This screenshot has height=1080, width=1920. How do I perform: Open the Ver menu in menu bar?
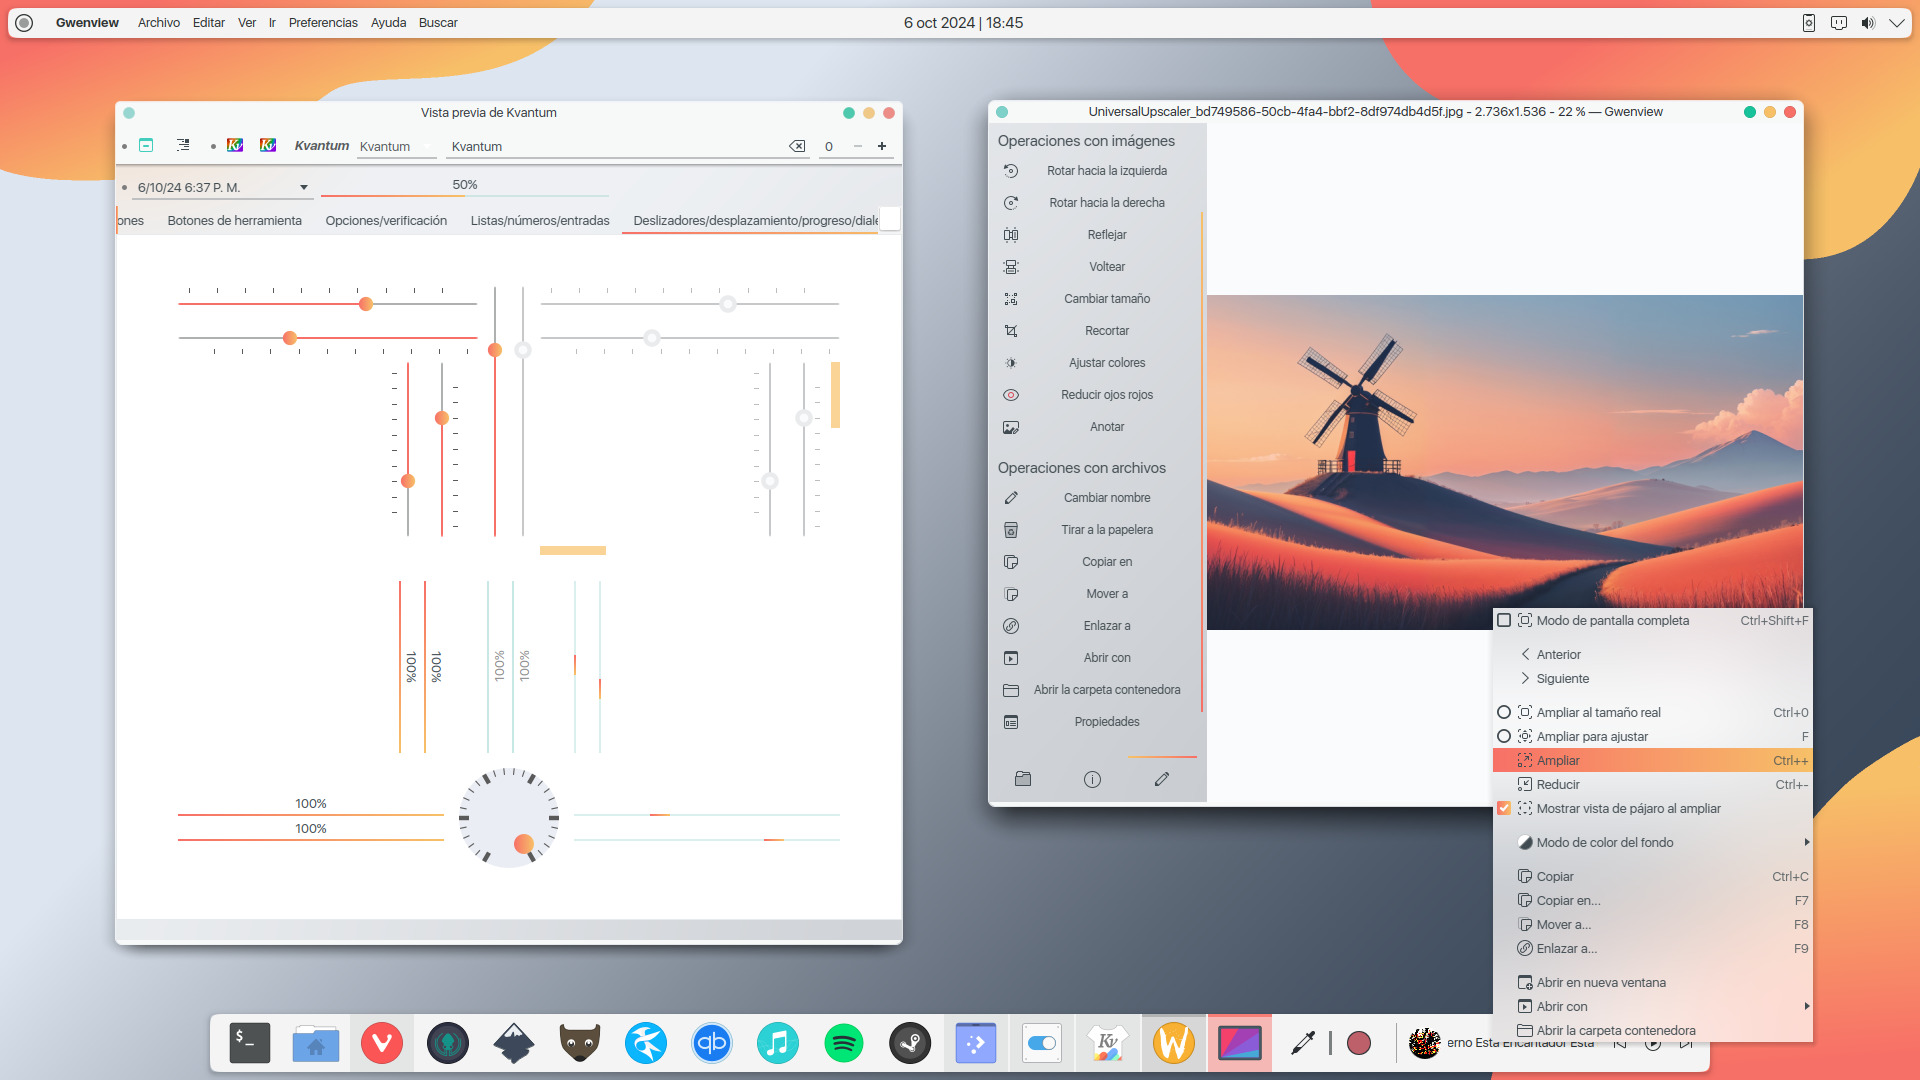[x=247, y=23]
